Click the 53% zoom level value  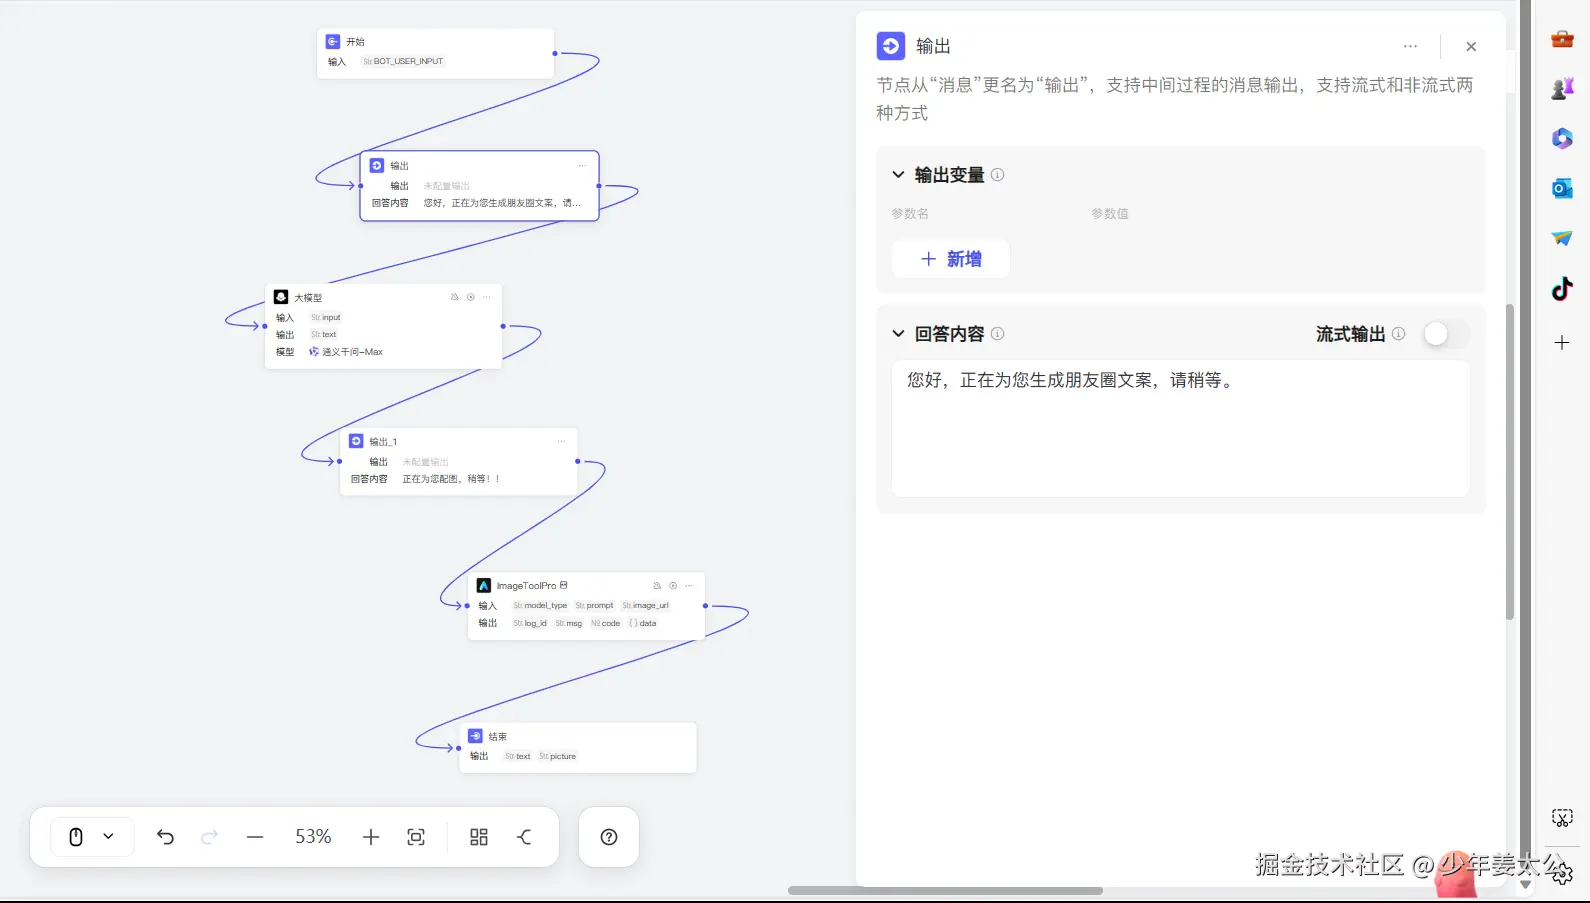tap(313, 837)
